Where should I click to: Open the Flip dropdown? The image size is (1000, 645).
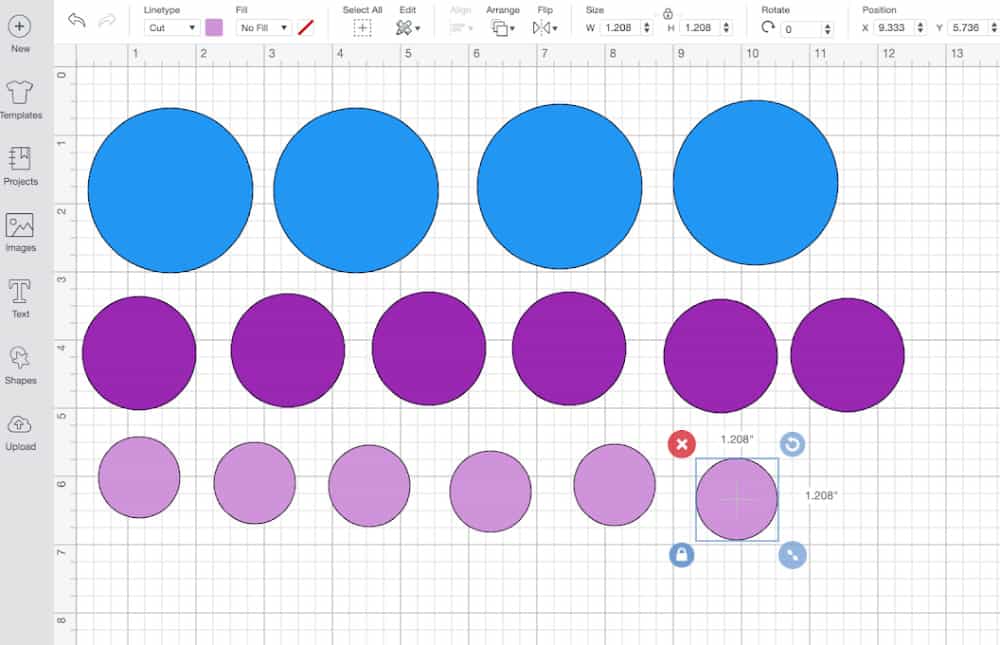coord(545,27)
